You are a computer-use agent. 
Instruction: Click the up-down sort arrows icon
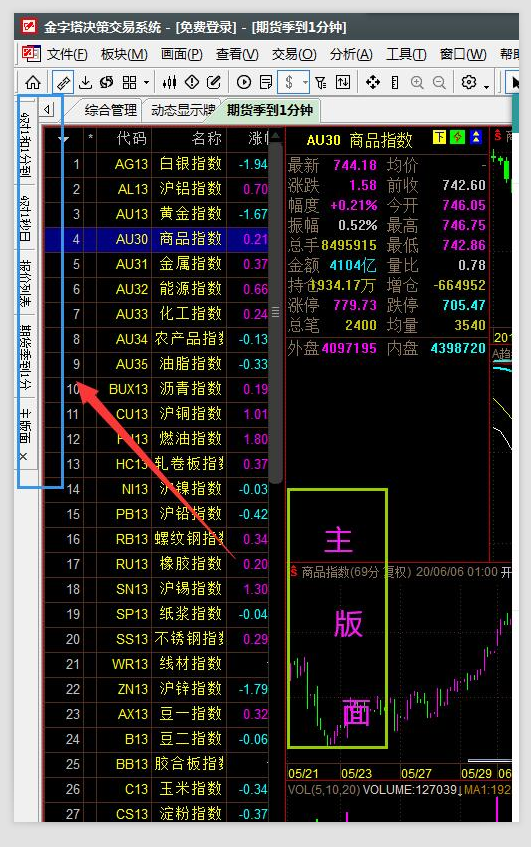coord(343,83)
